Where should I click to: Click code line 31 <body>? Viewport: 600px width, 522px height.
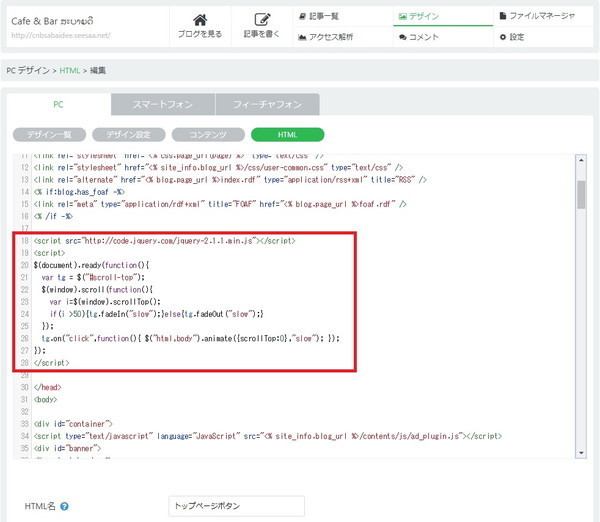click(x=45, y=400)
